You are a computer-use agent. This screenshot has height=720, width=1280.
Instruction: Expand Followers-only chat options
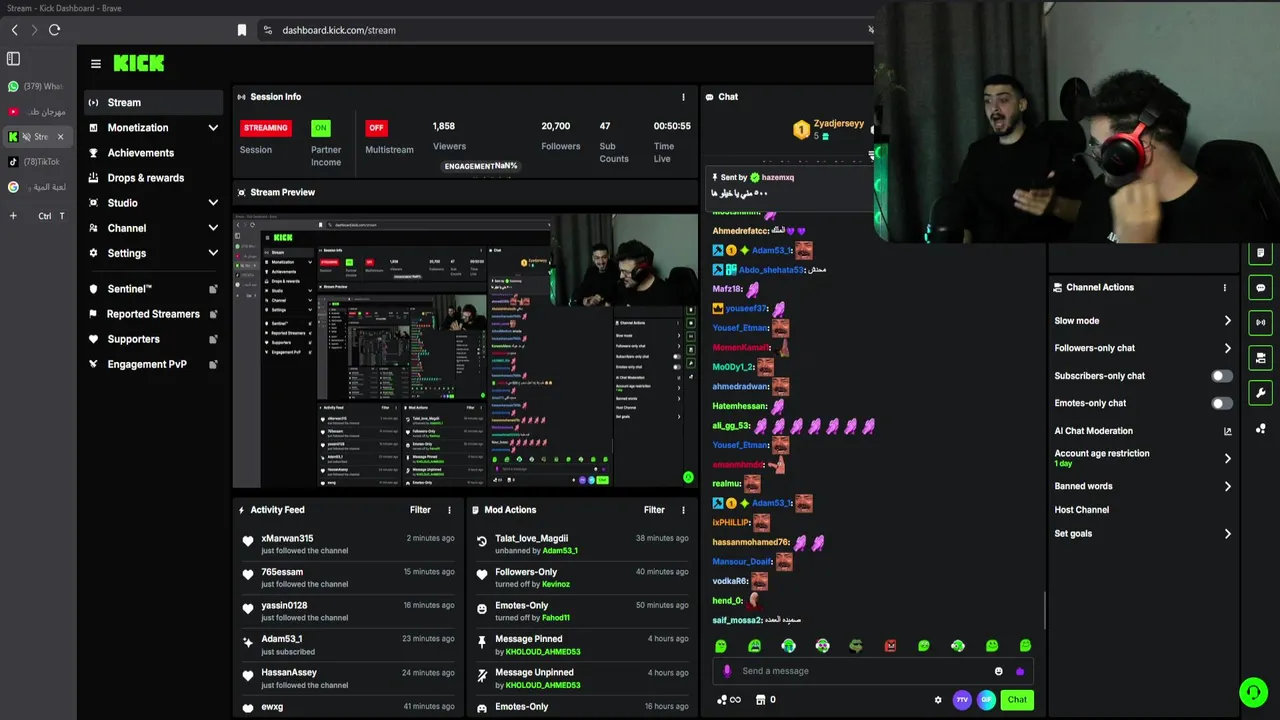[1228, 348]
